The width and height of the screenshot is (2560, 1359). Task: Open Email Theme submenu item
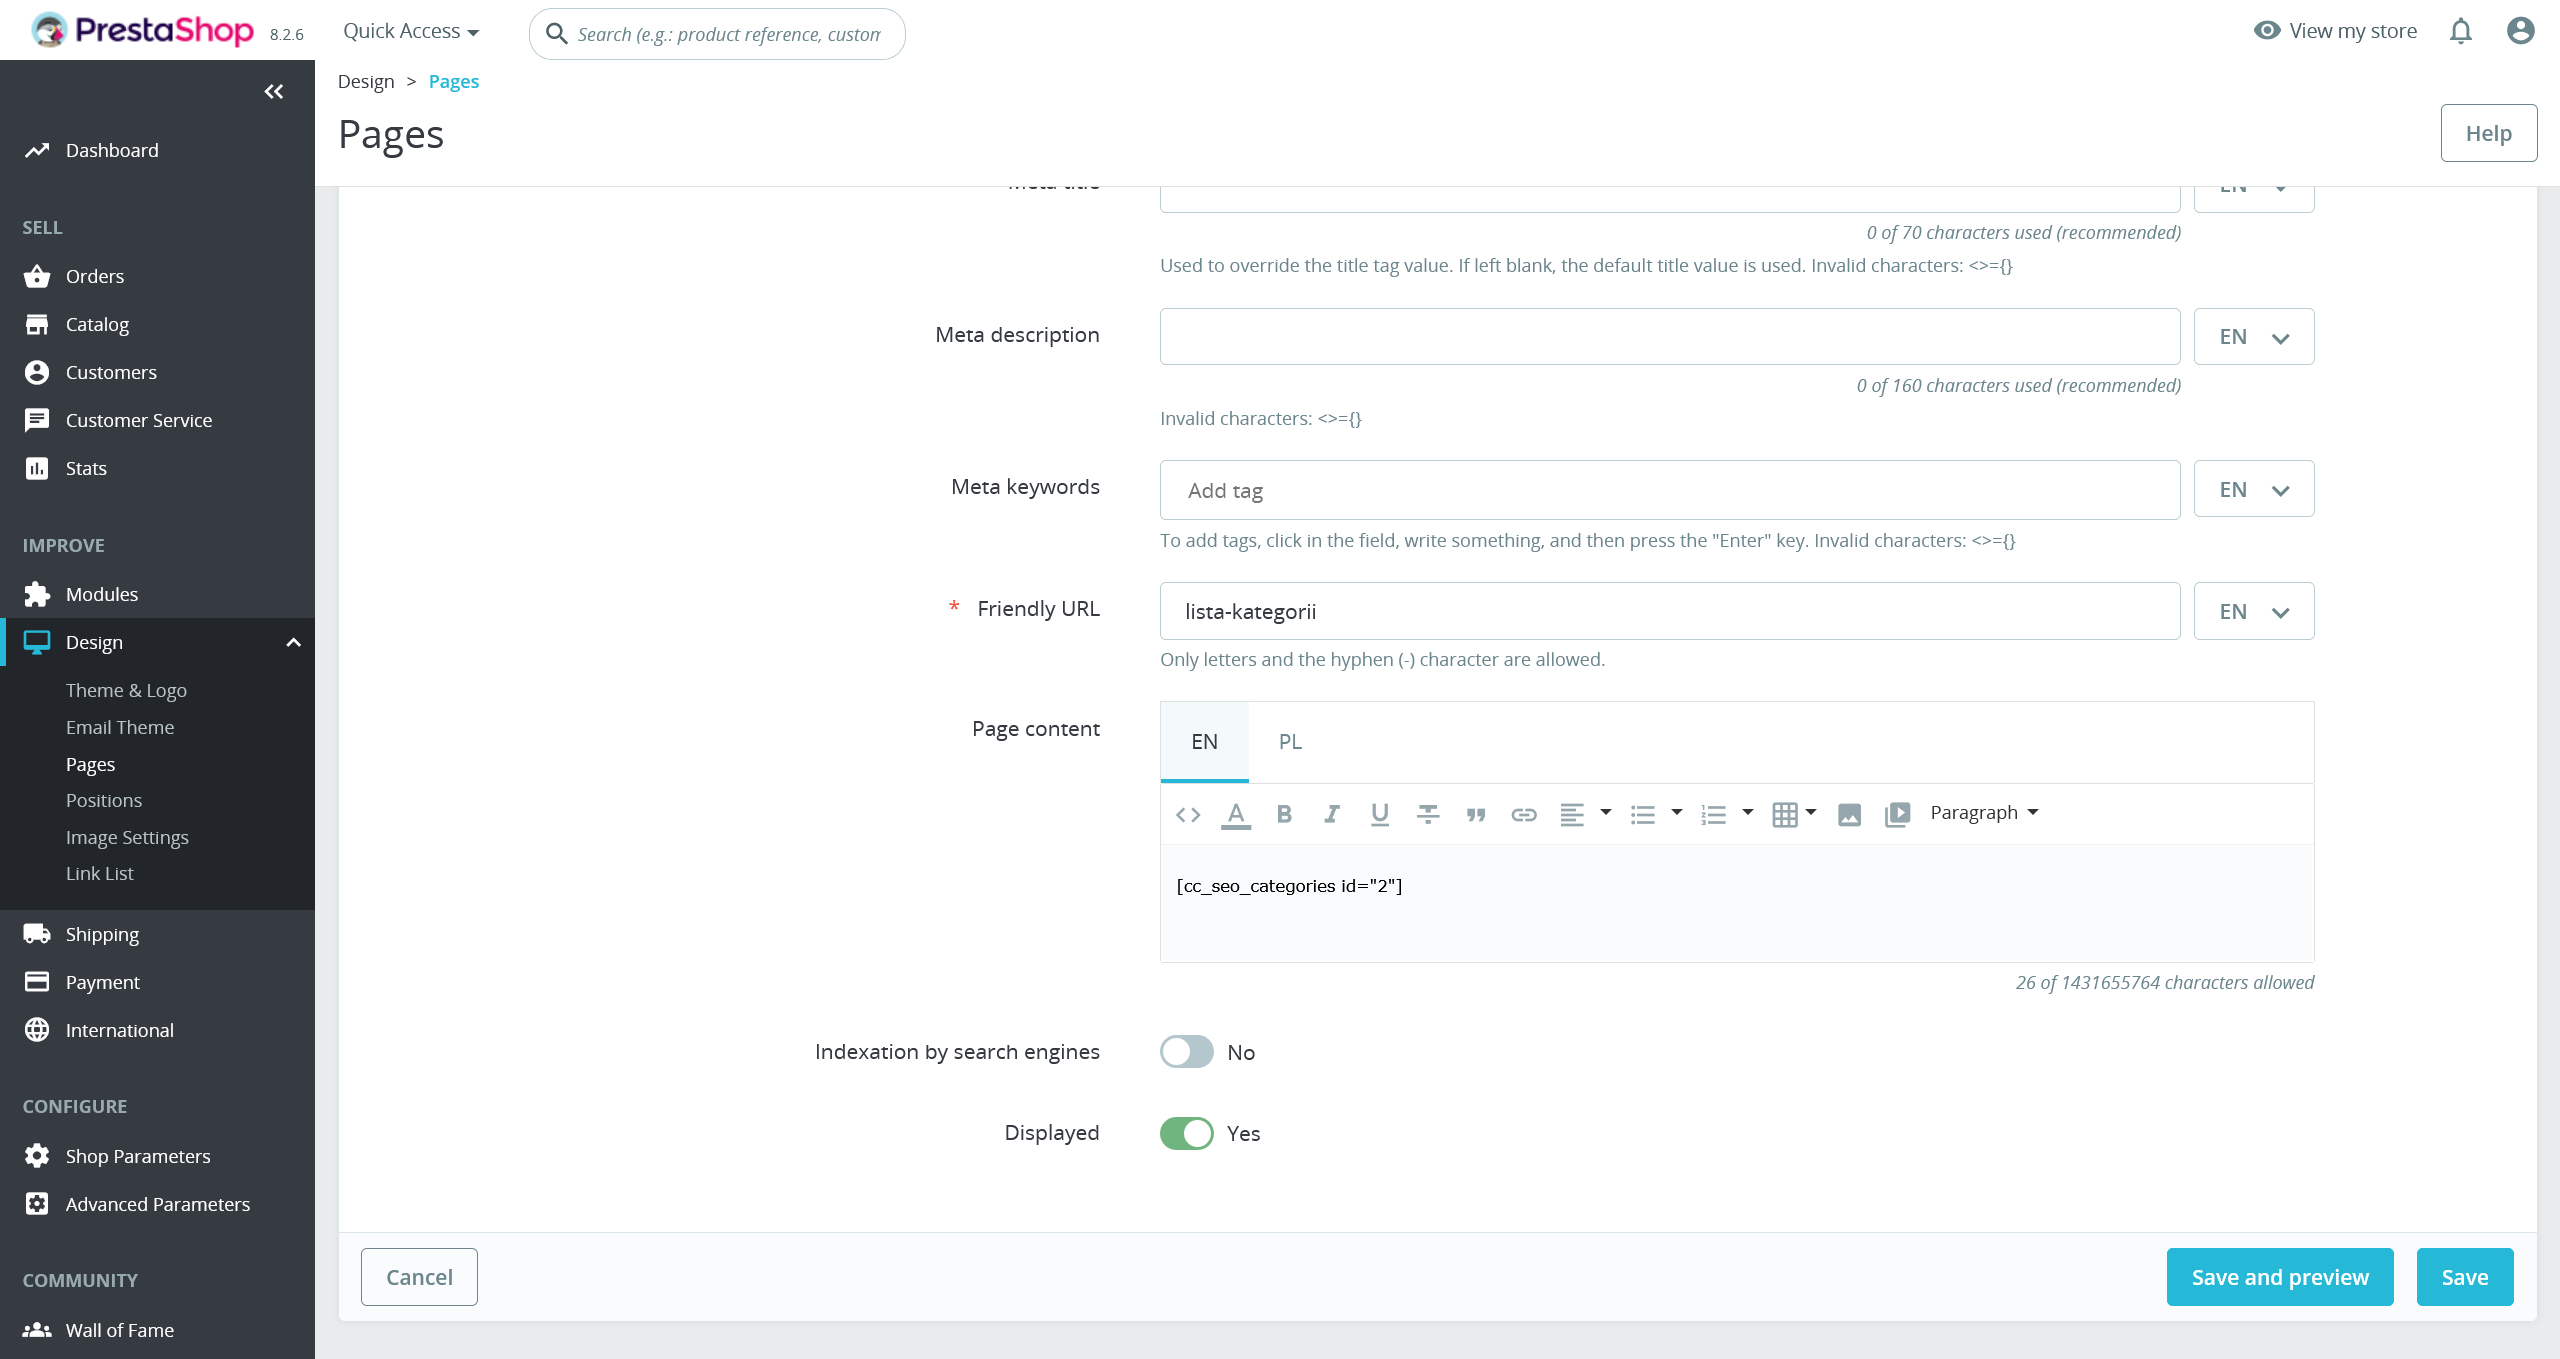pyautogui.click(x=120, y=727)
